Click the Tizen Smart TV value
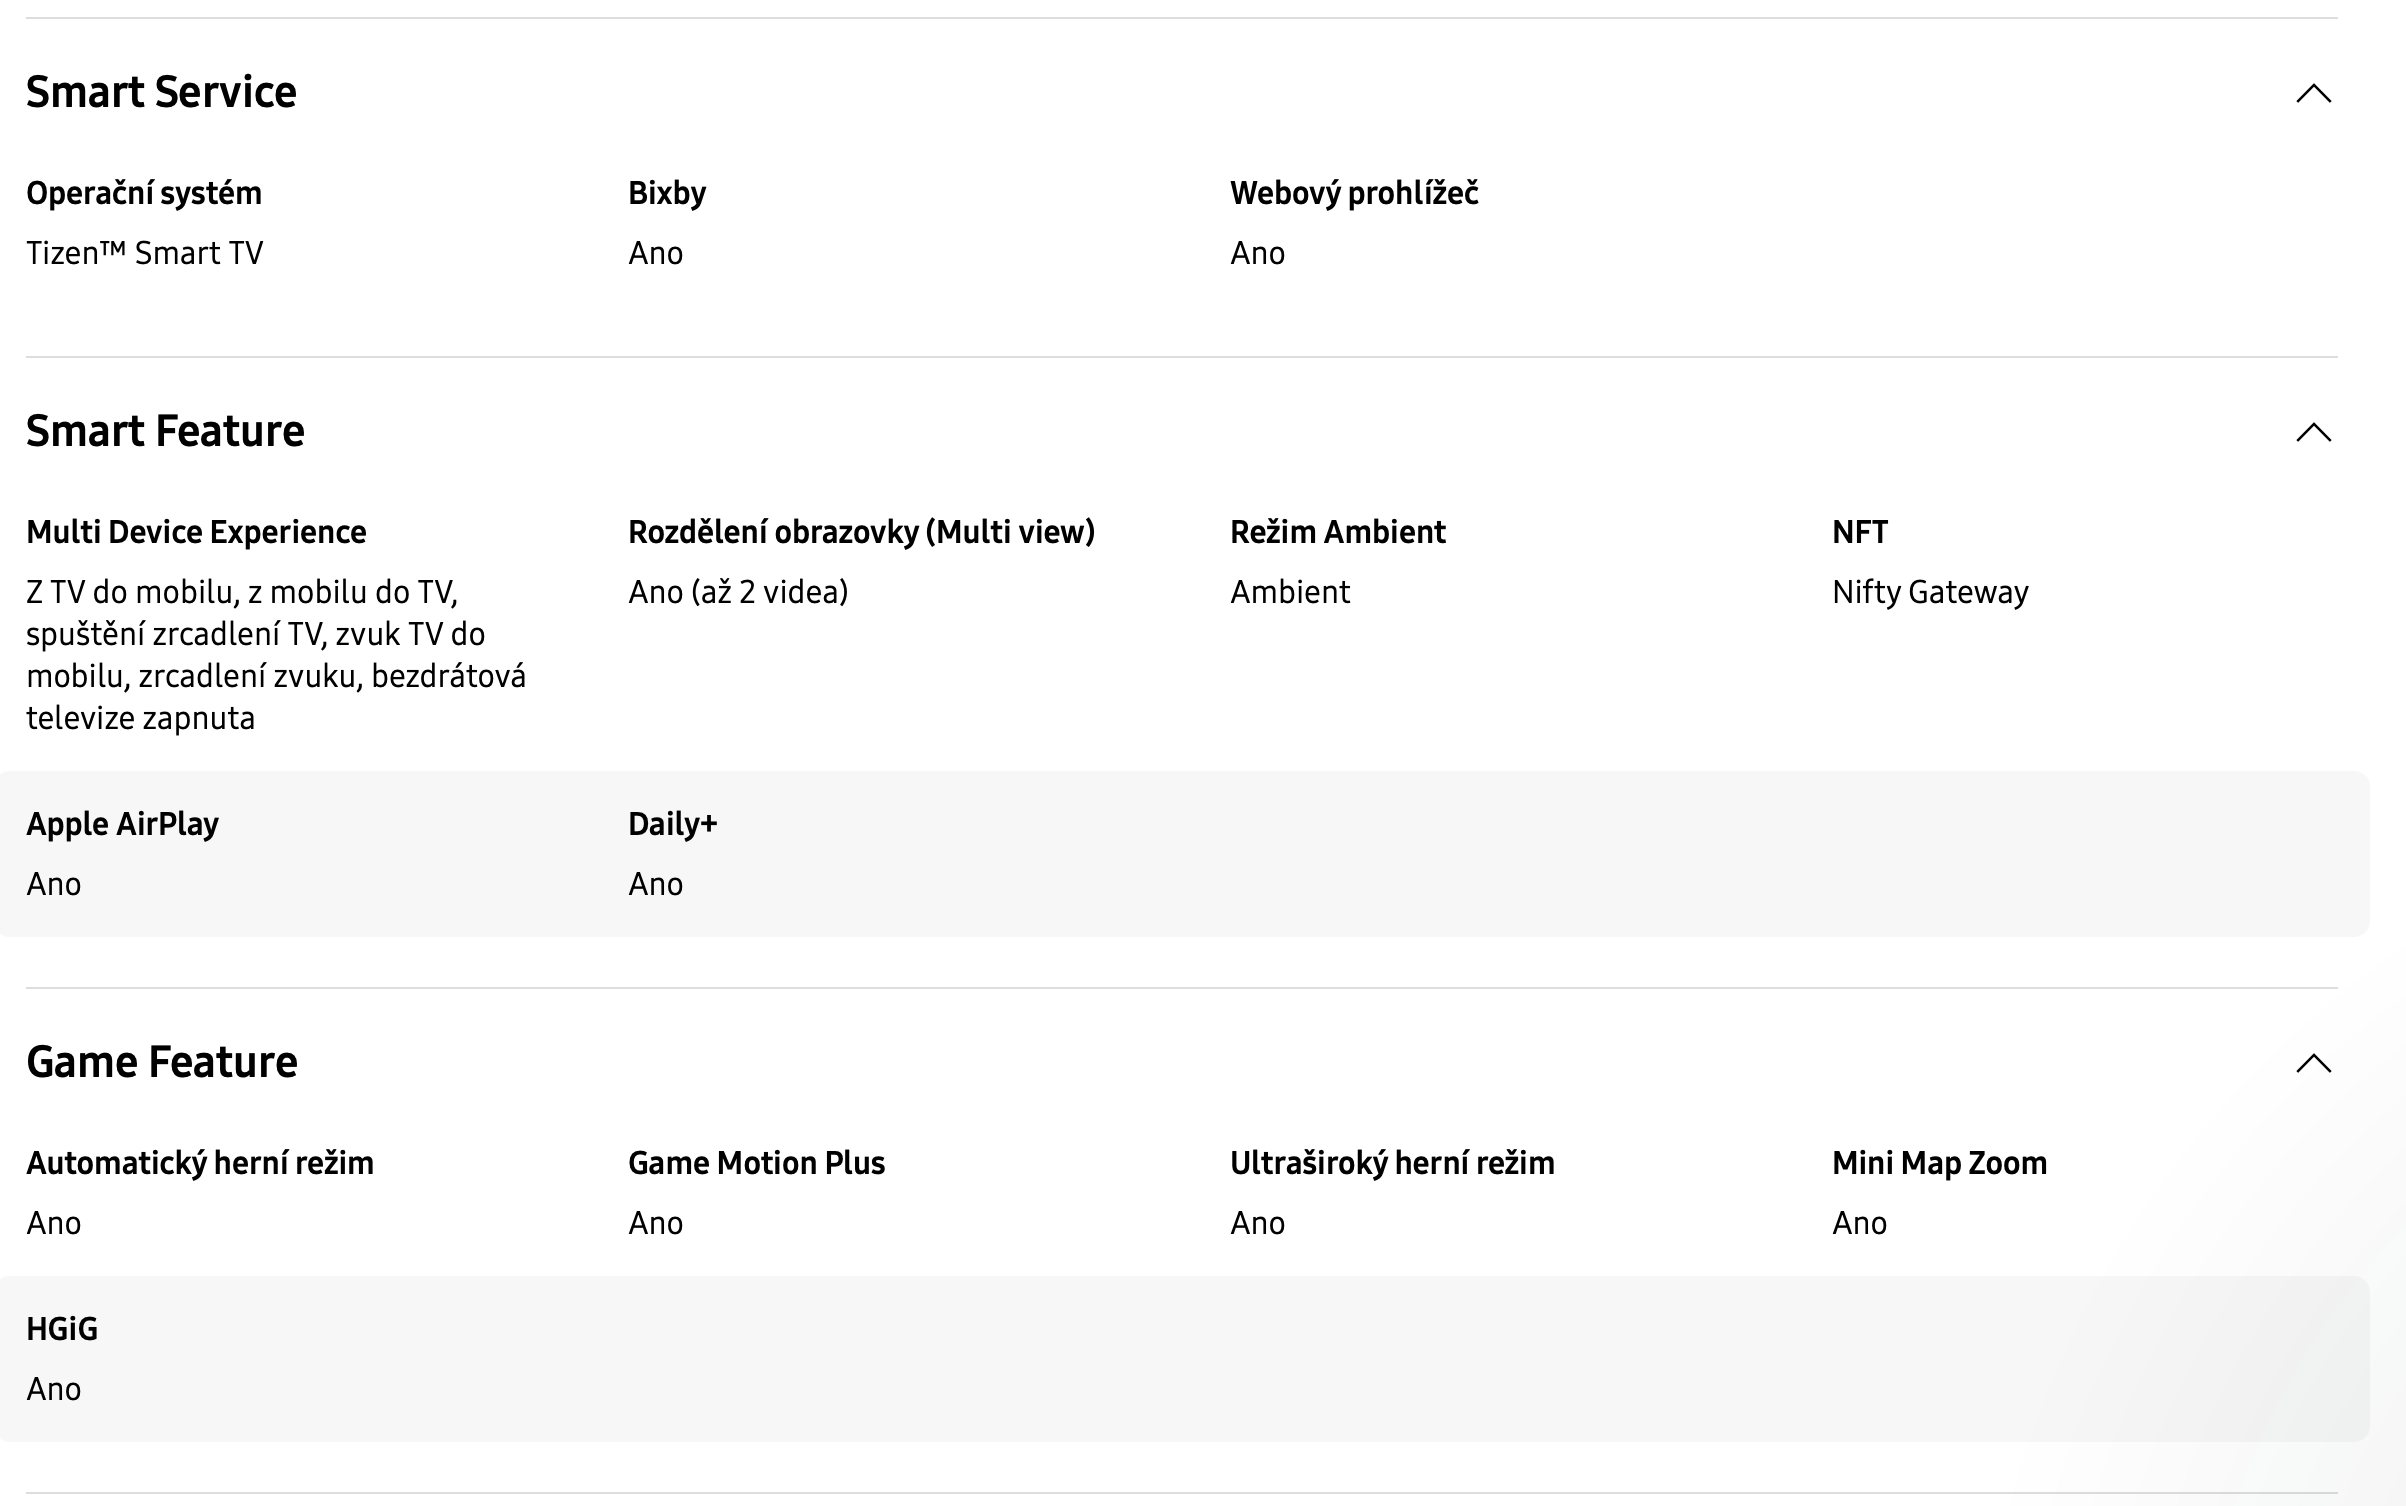The height and width of the screenshot is (1506, 2406). tap(145, 253)
